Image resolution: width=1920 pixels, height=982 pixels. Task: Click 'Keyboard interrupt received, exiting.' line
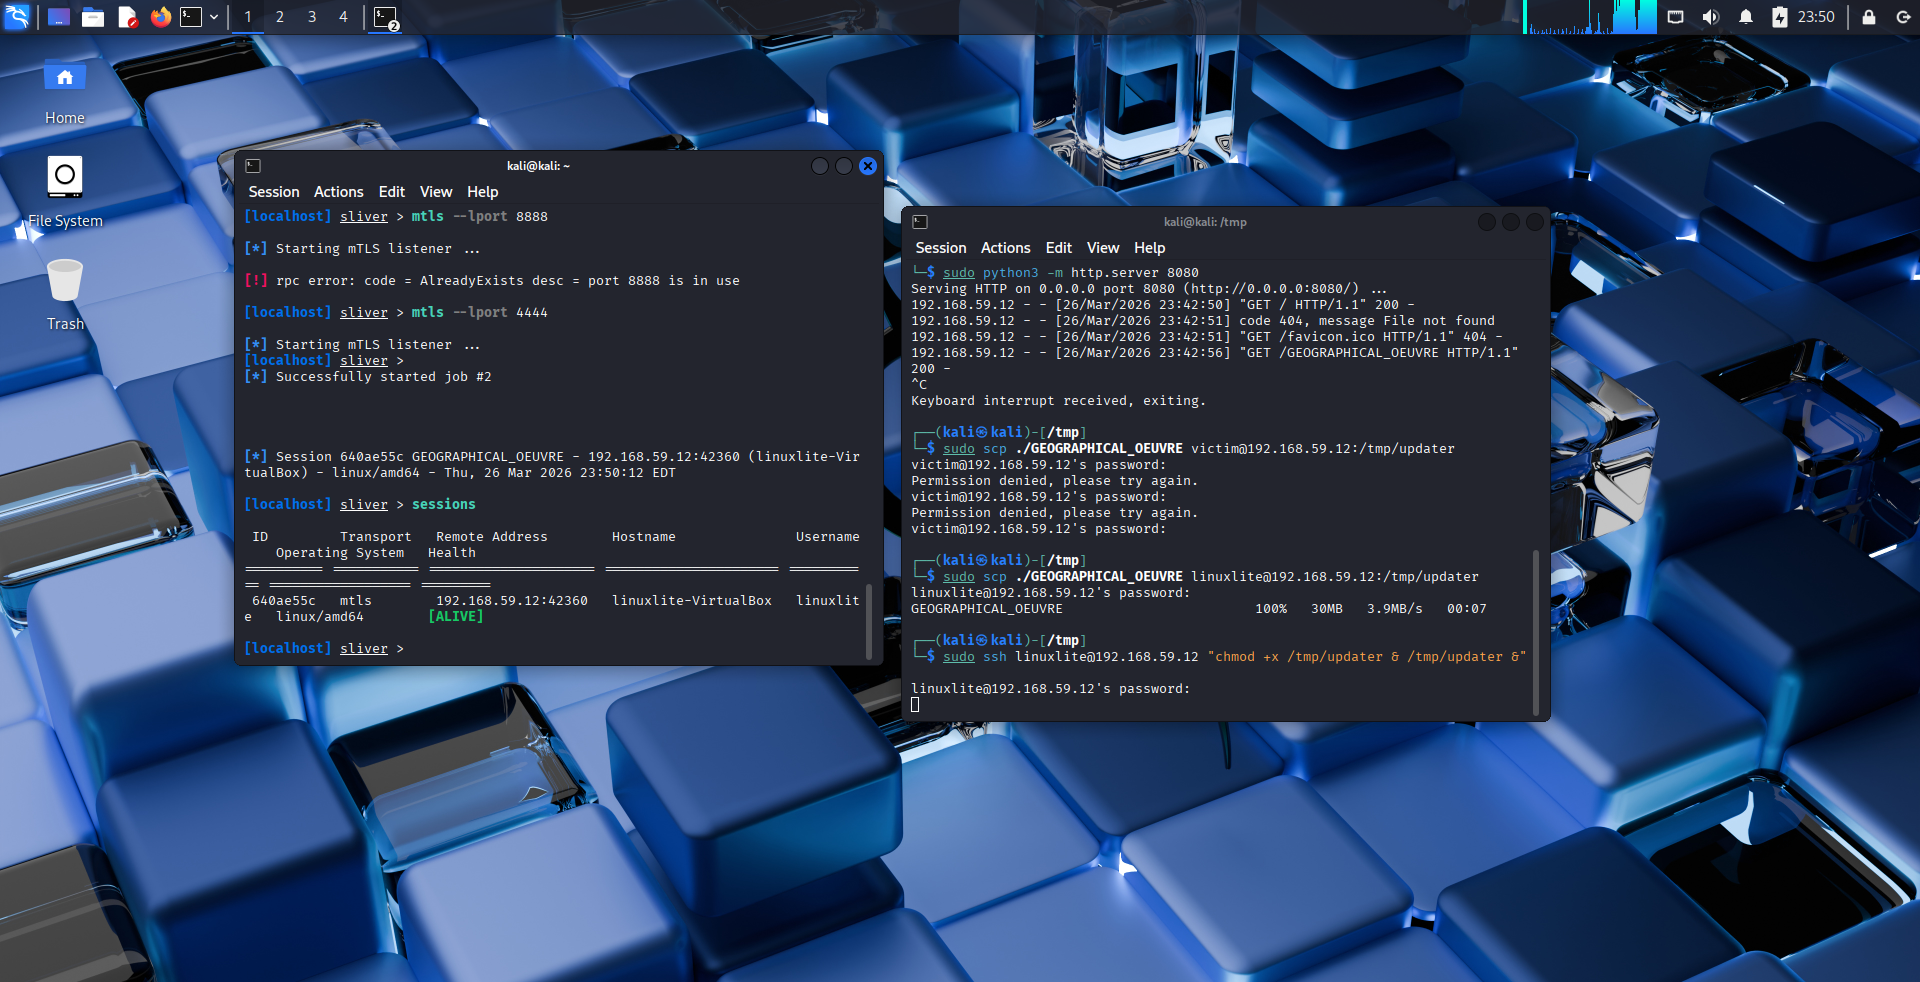pos(1058,401)
